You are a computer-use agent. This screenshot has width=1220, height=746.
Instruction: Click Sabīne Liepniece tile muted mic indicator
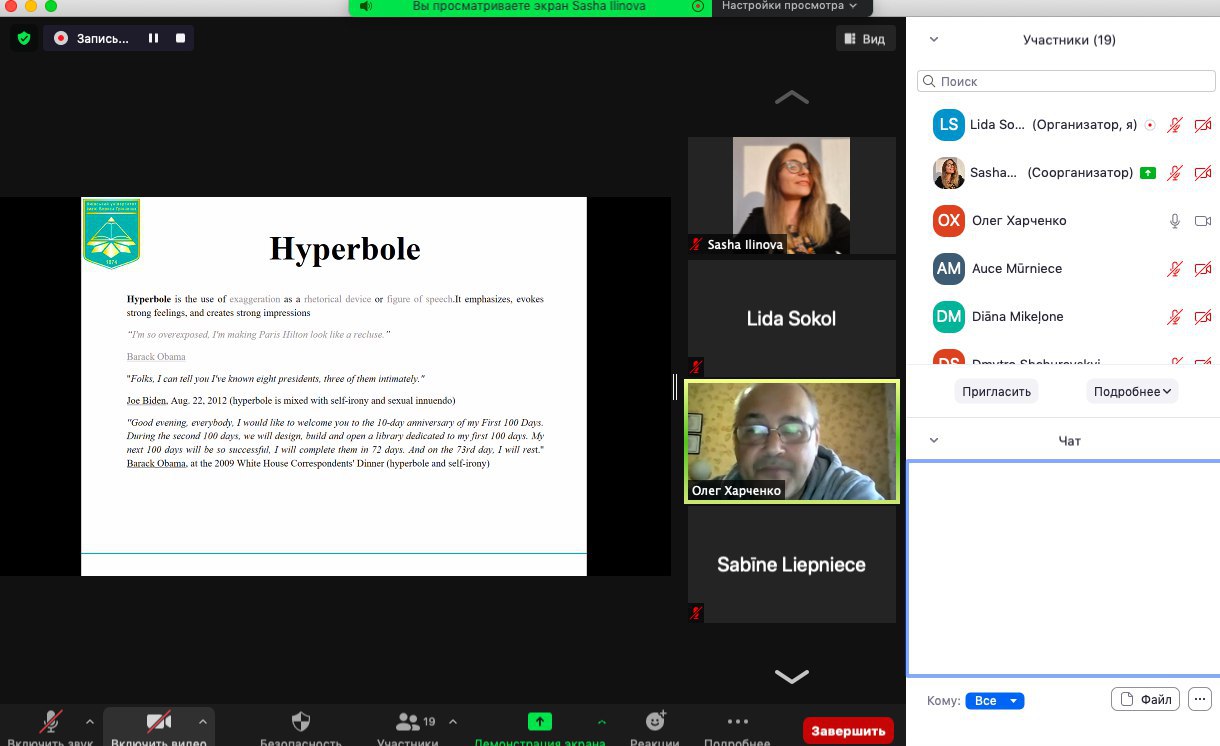pos(696,612)
